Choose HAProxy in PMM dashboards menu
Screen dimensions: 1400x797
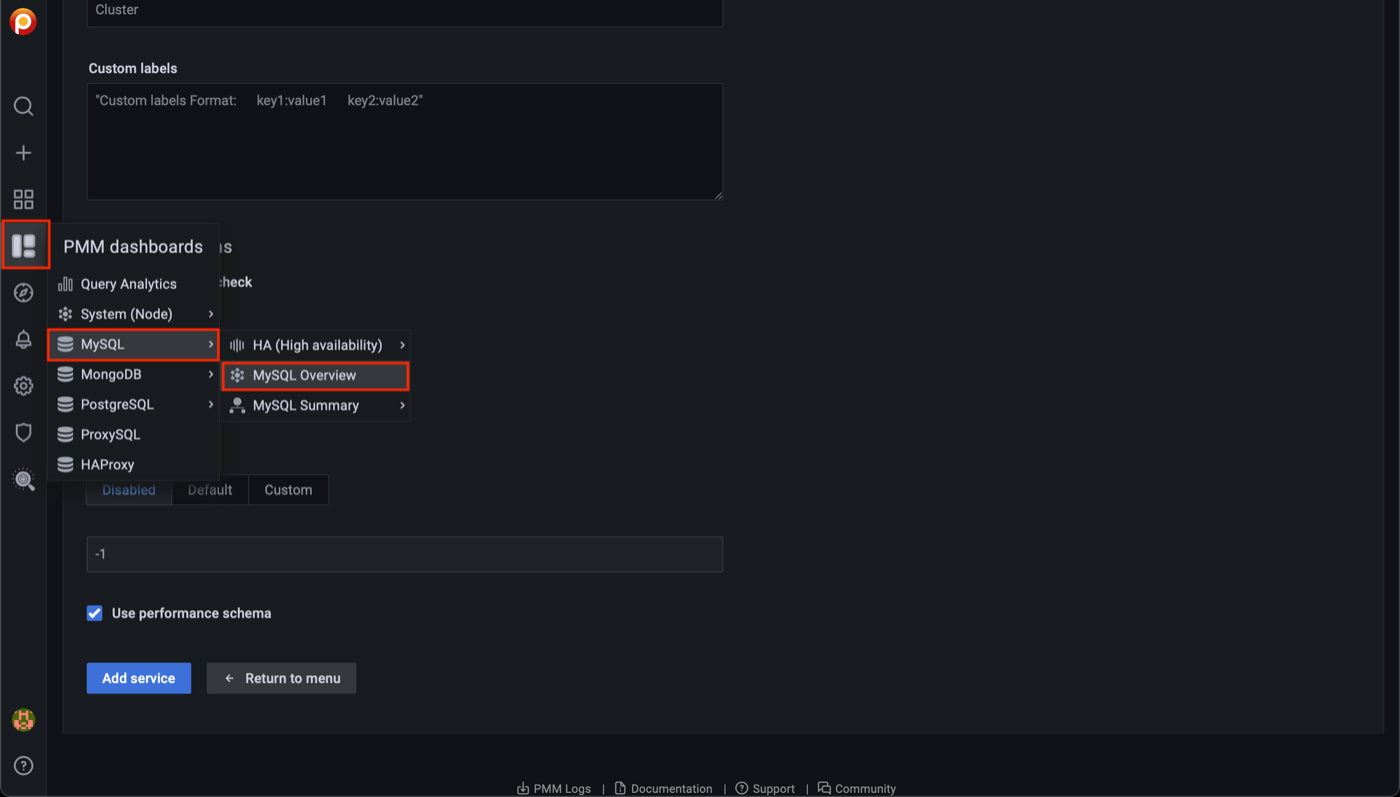(x=133, y=464)
